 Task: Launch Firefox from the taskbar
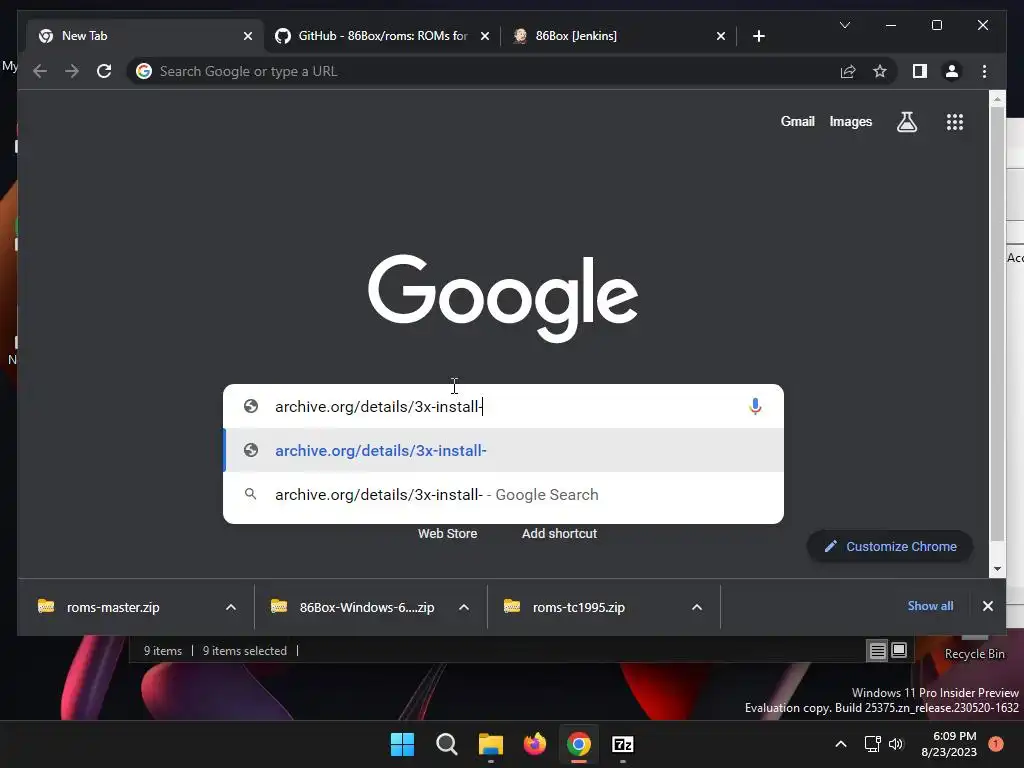pyautogui.click(x=535, y=744)
